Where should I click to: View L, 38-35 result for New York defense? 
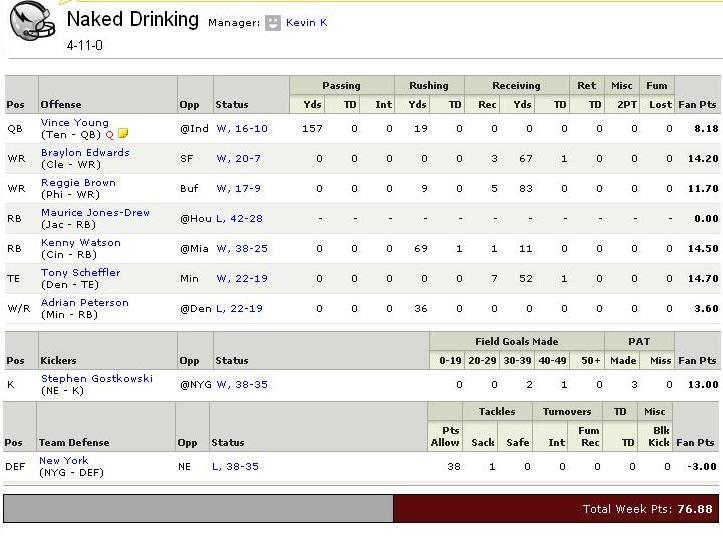click(235, 467)
